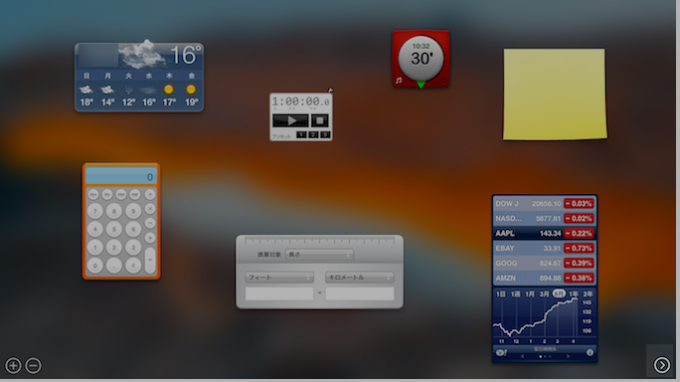Click Wednesday 16° forecast icon
This screenshot has width=680, height=382.
click(149, 90)
